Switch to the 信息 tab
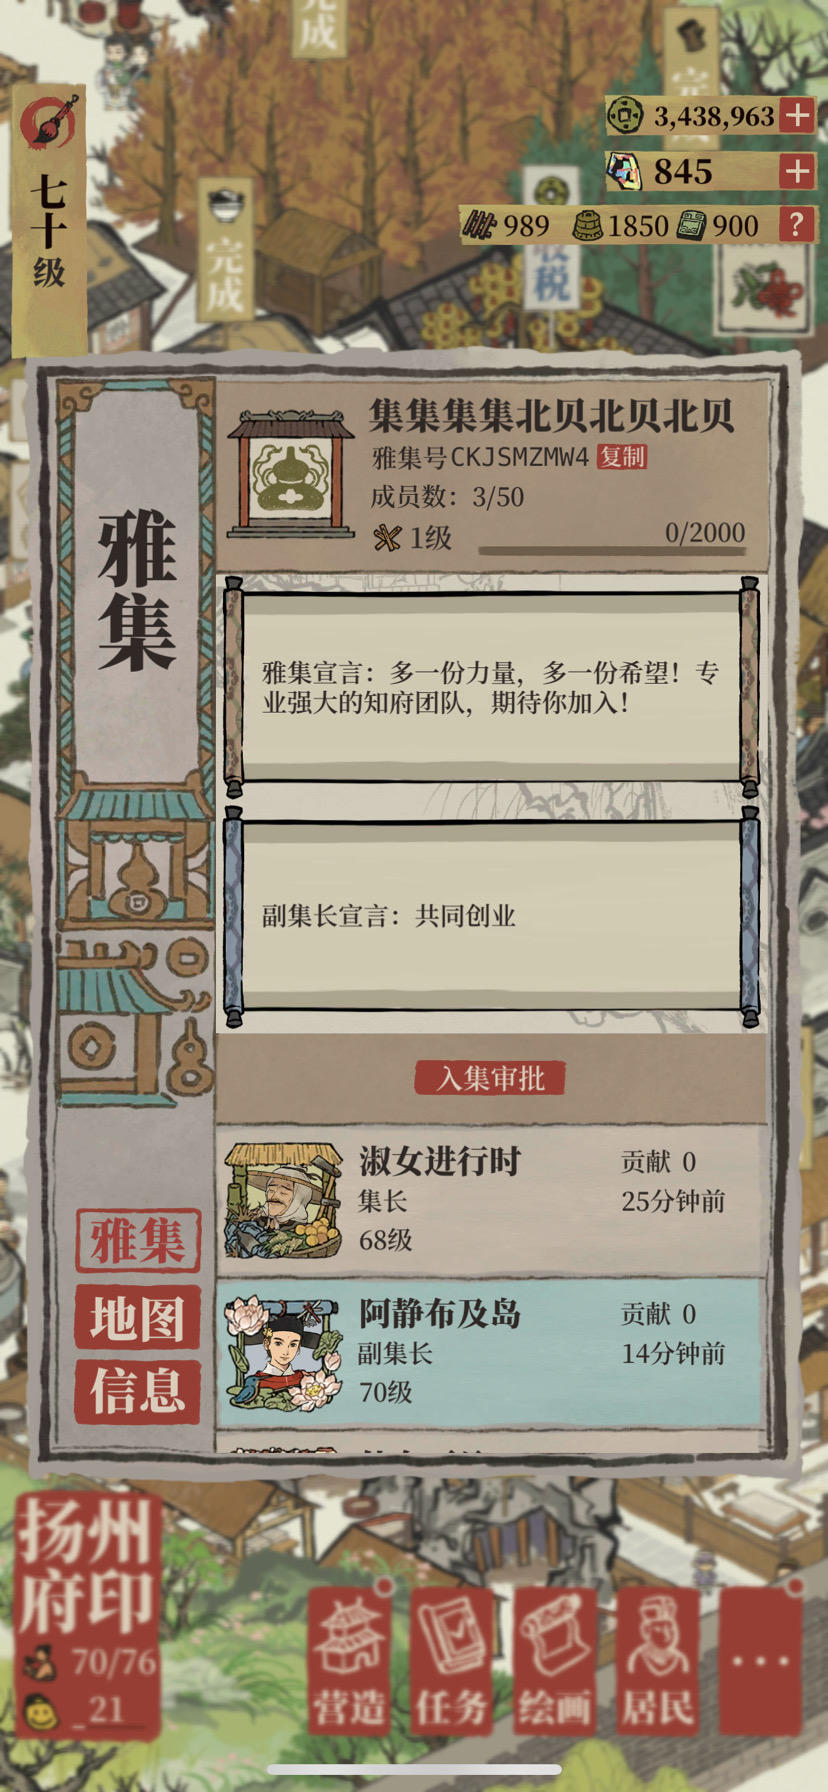Screen dimensions: 828x1792 point(138,1391)
